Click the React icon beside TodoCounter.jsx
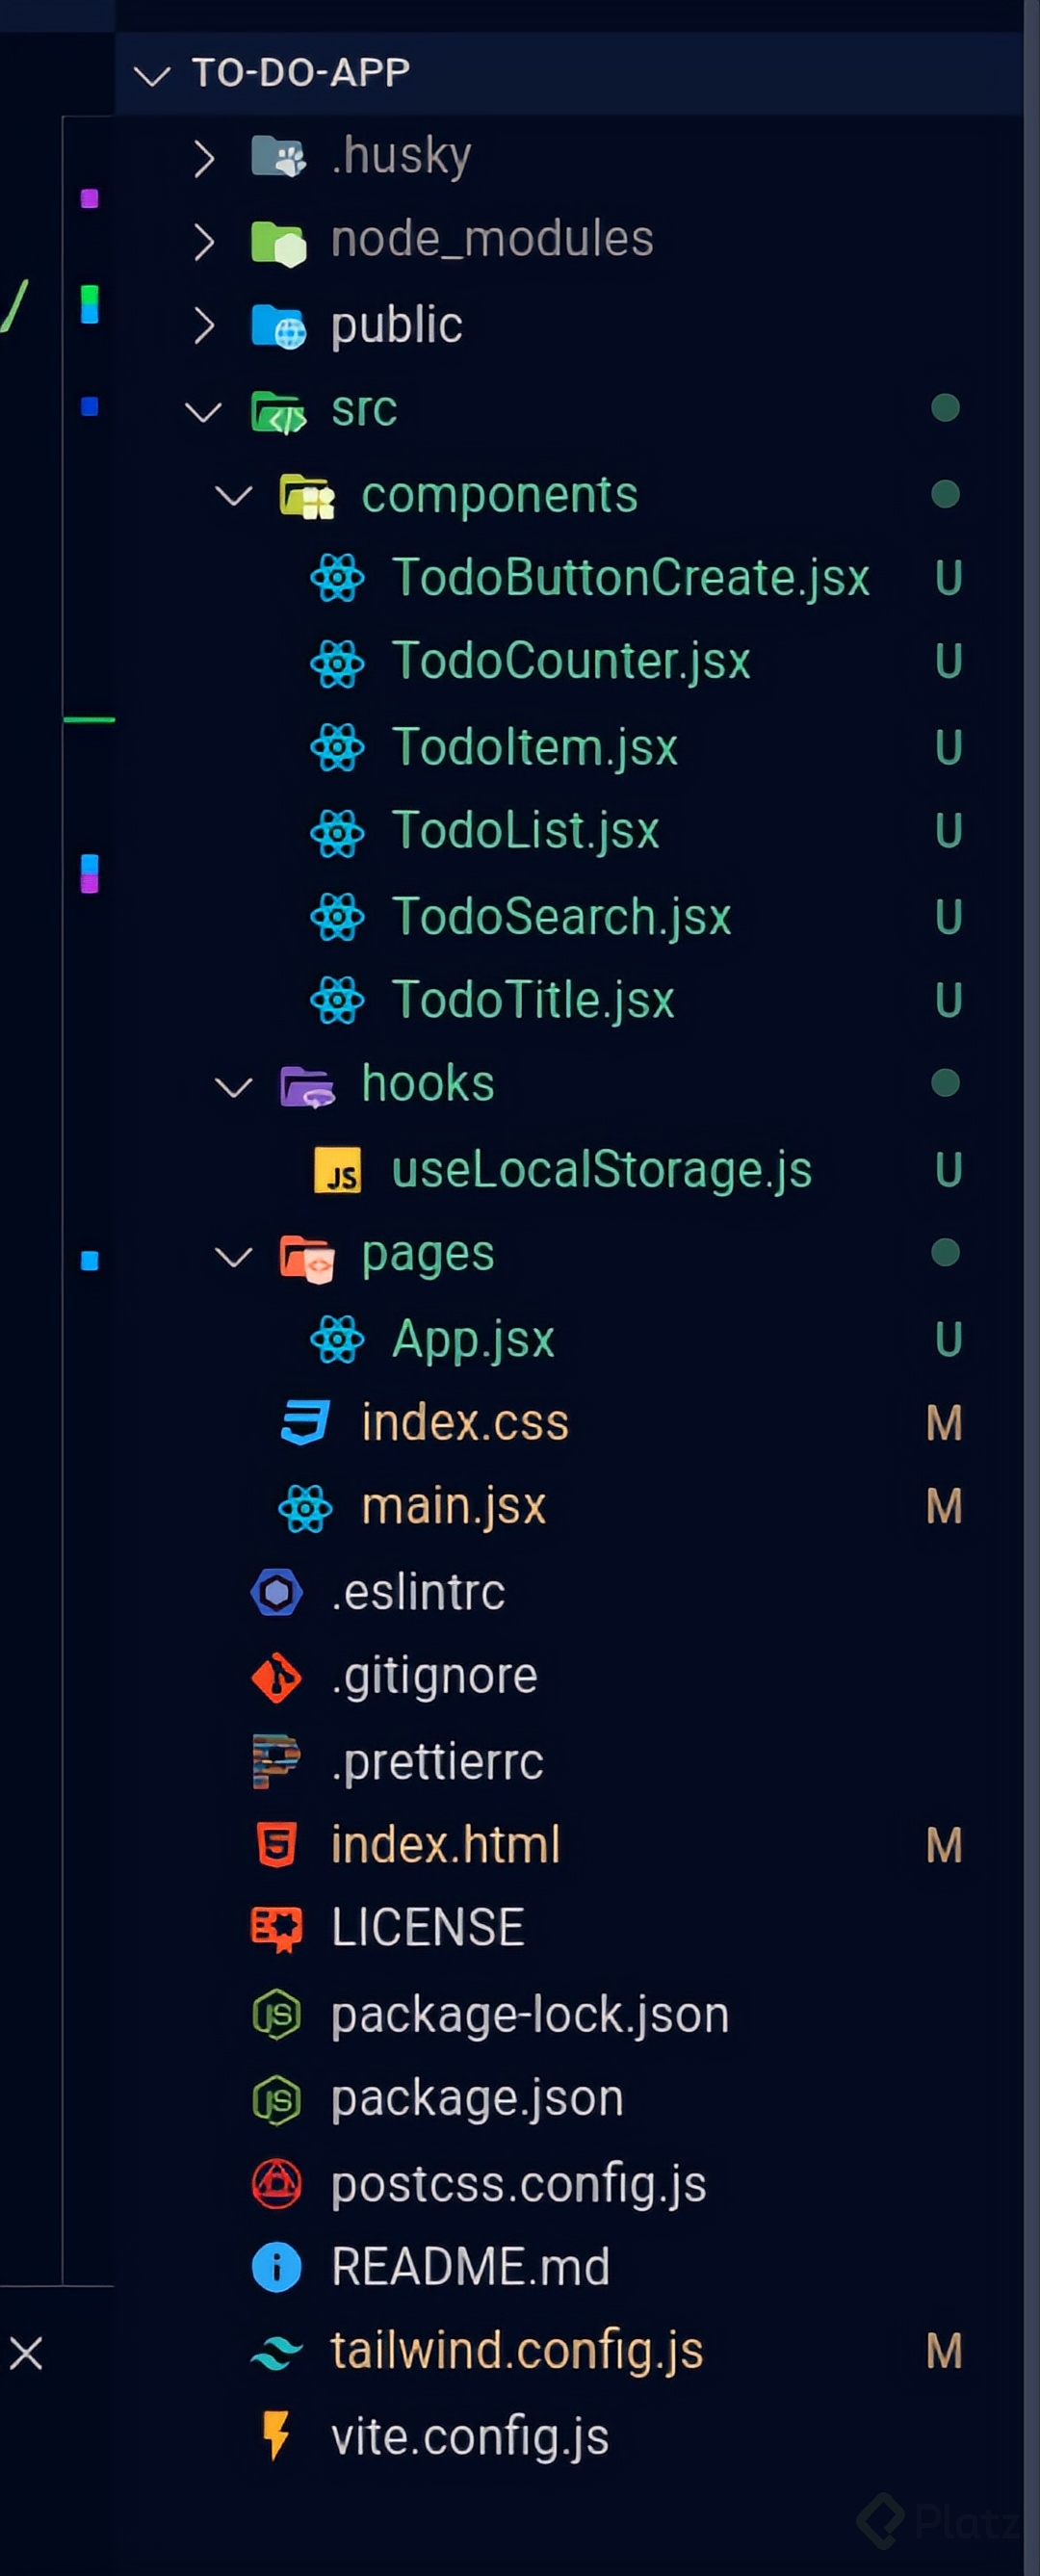Screen dimensions: 1040x2576 337,663
